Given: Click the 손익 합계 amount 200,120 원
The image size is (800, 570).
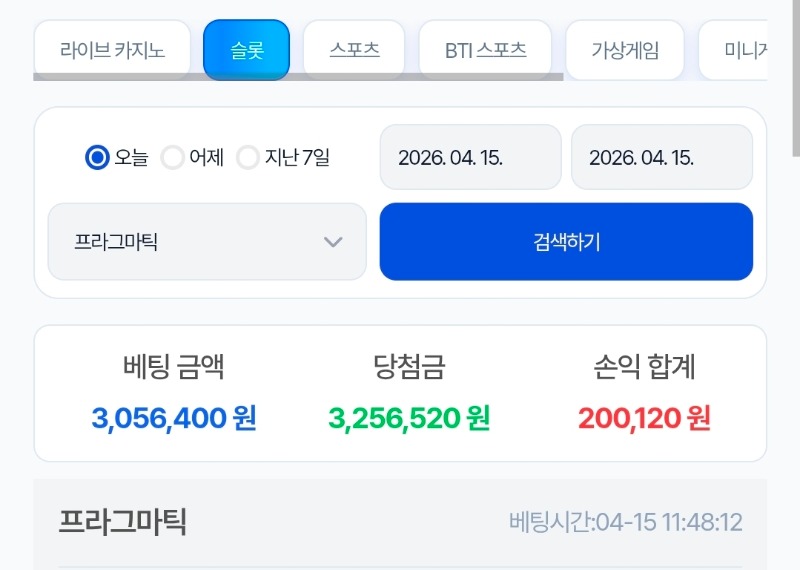Looking at the screenshot, I should pyautogui.click(x=644, y=418).
